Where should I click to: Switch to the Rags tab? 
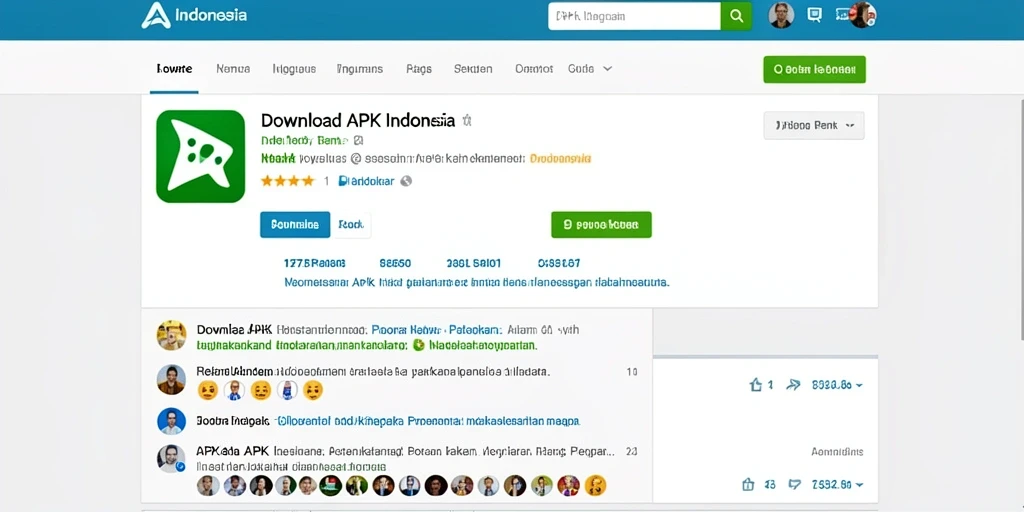click(x=419, y=69)
